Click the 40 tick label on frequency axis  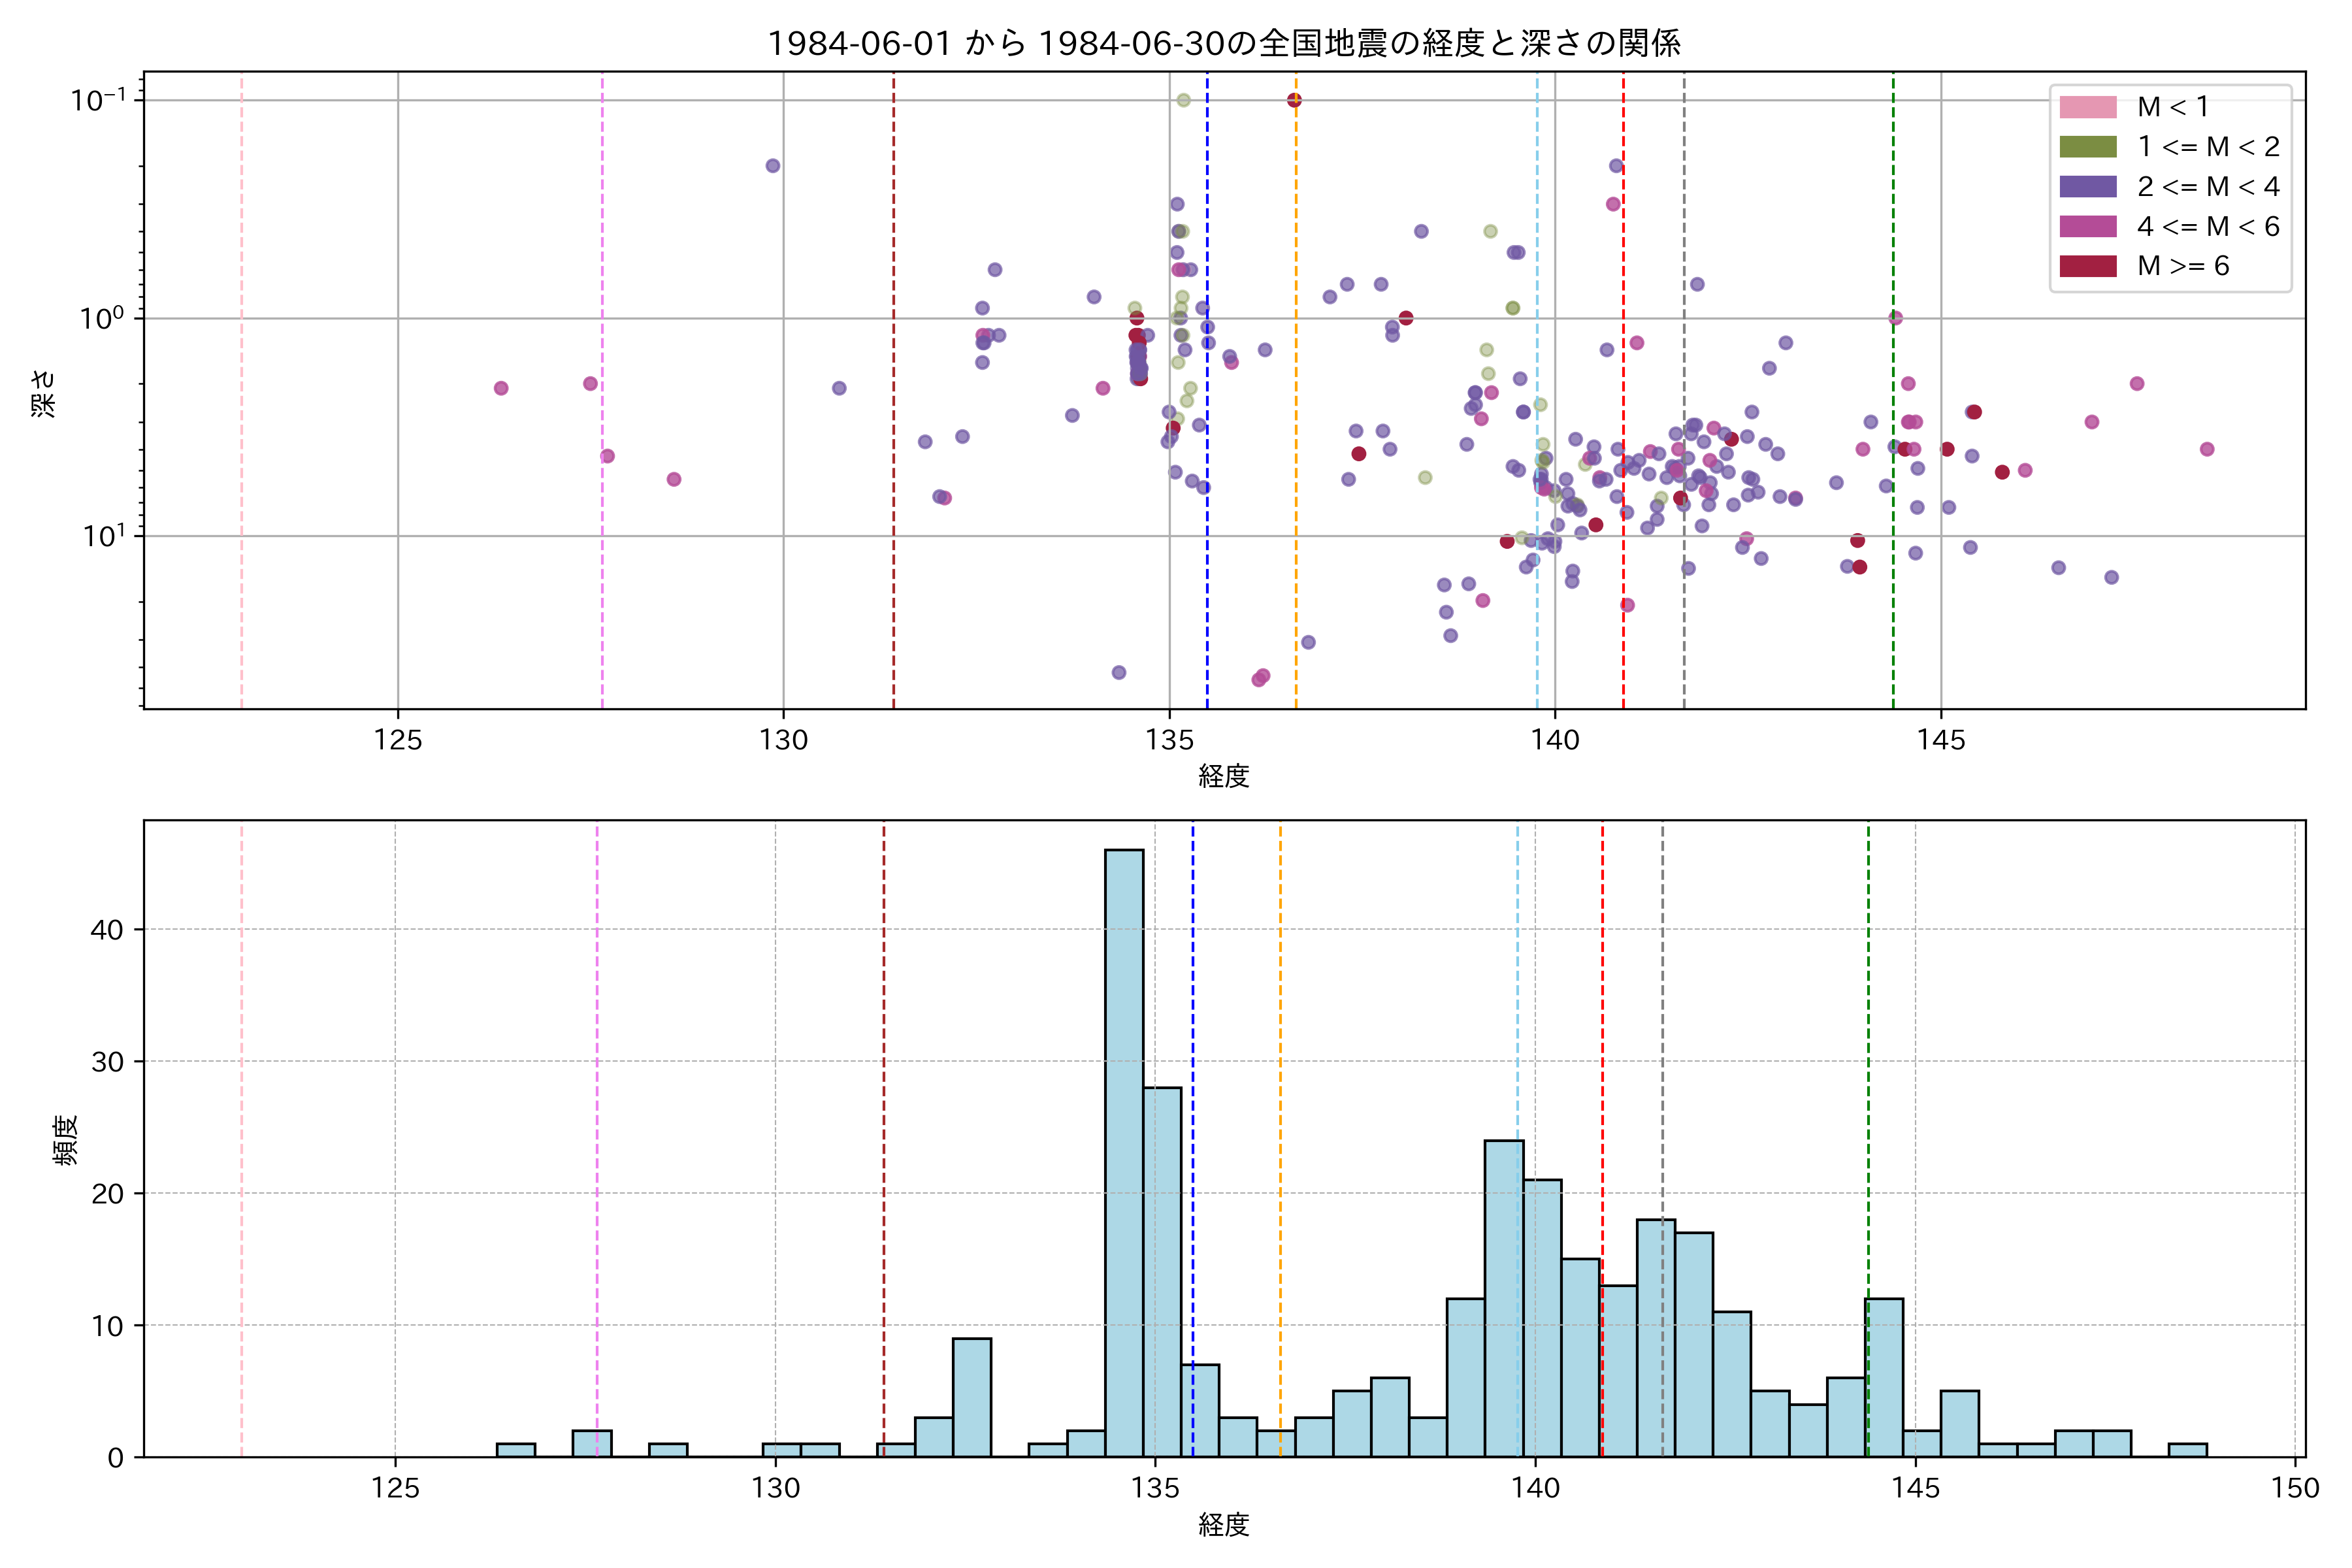click(106, 930)
